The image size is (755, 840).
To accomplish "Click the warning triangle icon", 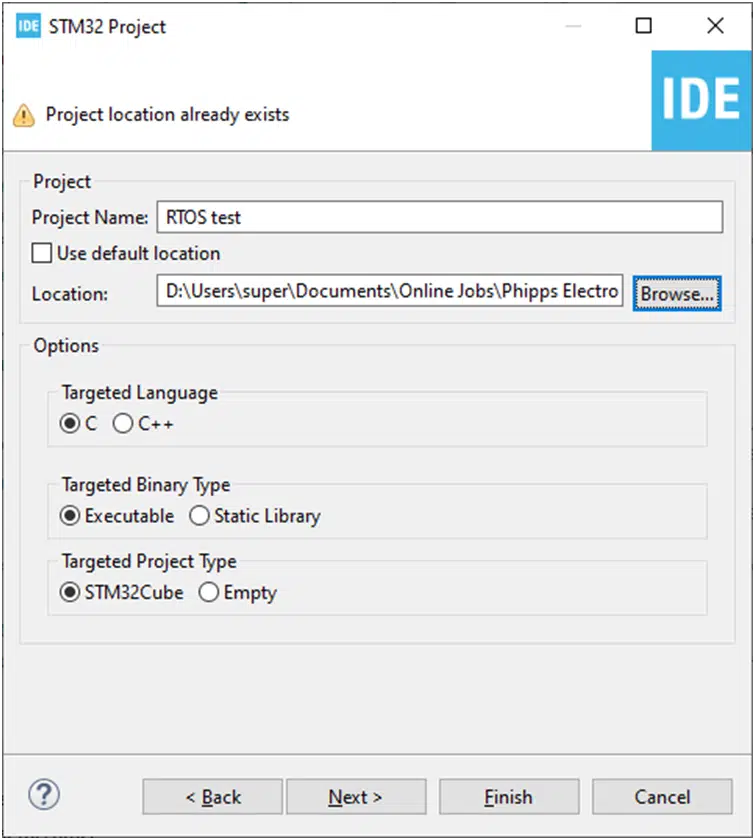I will [x=24, y=115].
